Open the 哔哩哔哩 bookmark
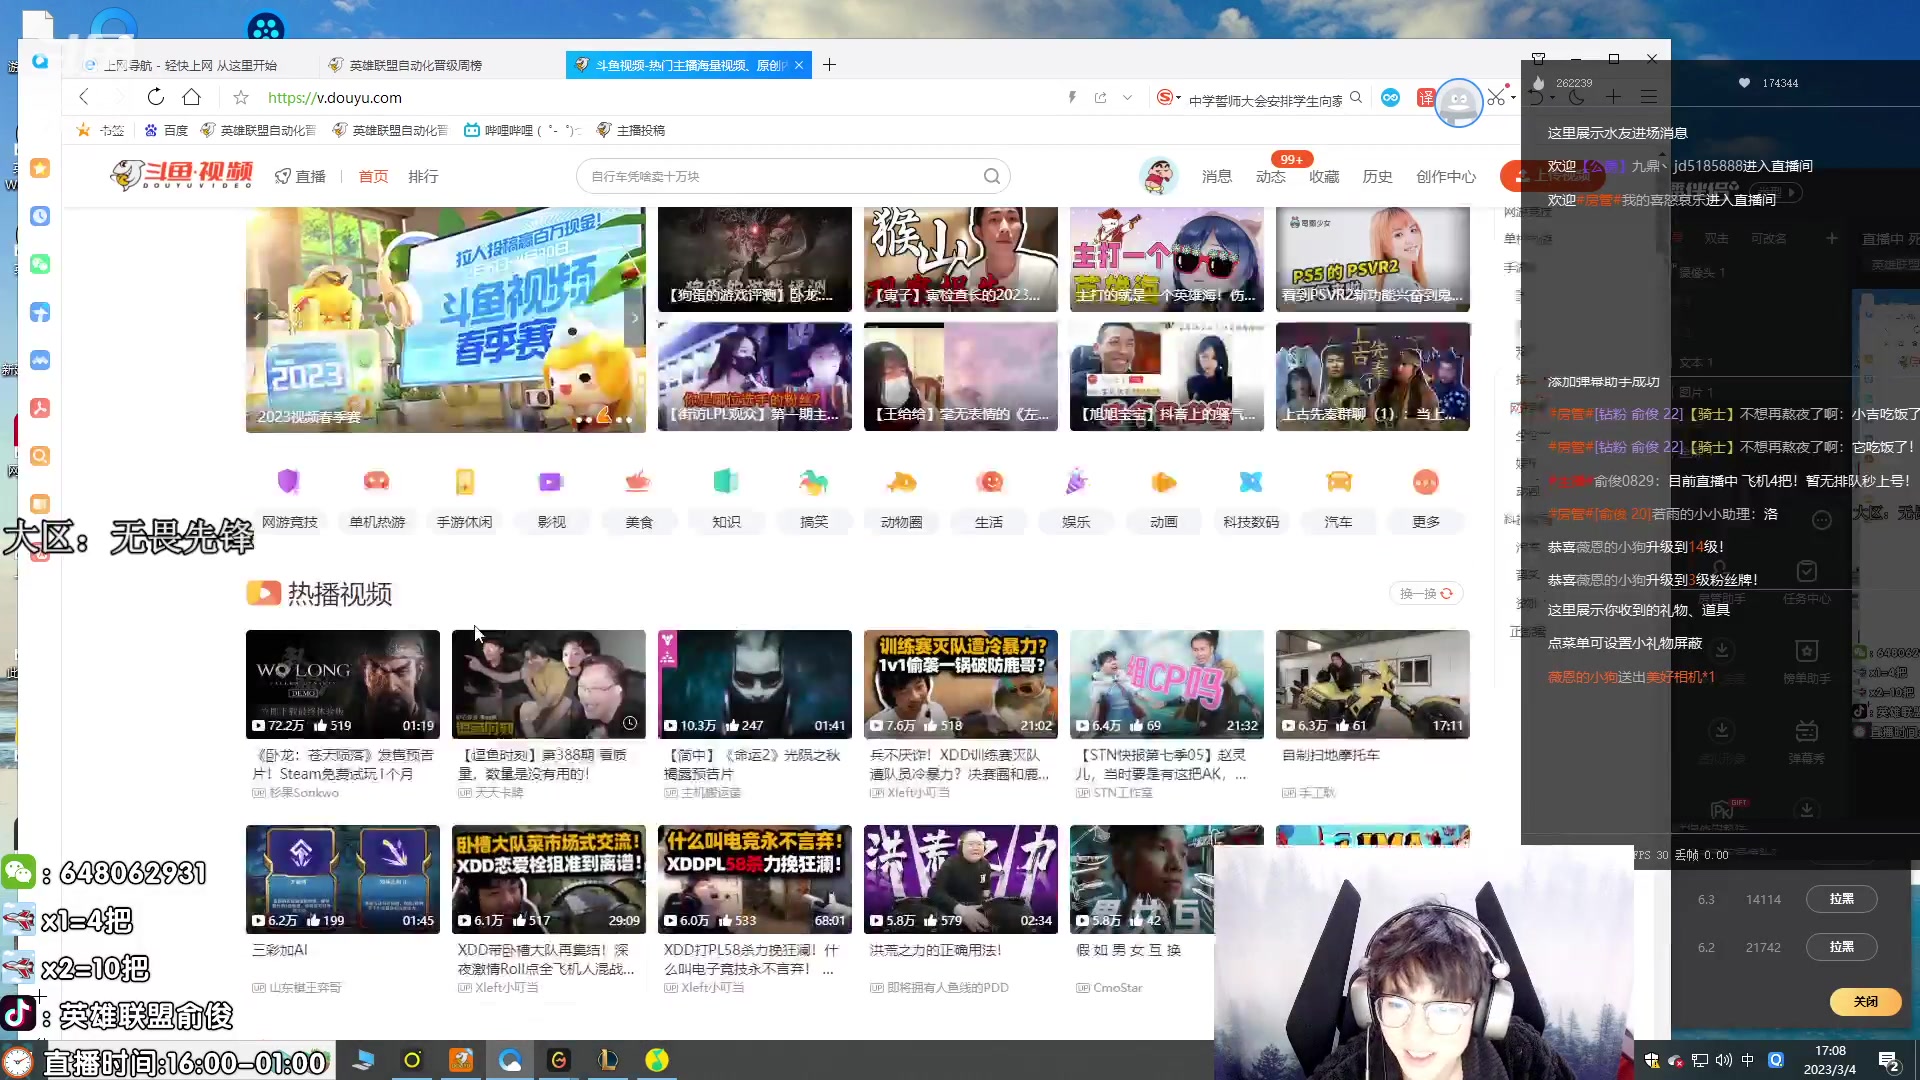Viewport: 1920px width, 1080px height. click(521, 130)
